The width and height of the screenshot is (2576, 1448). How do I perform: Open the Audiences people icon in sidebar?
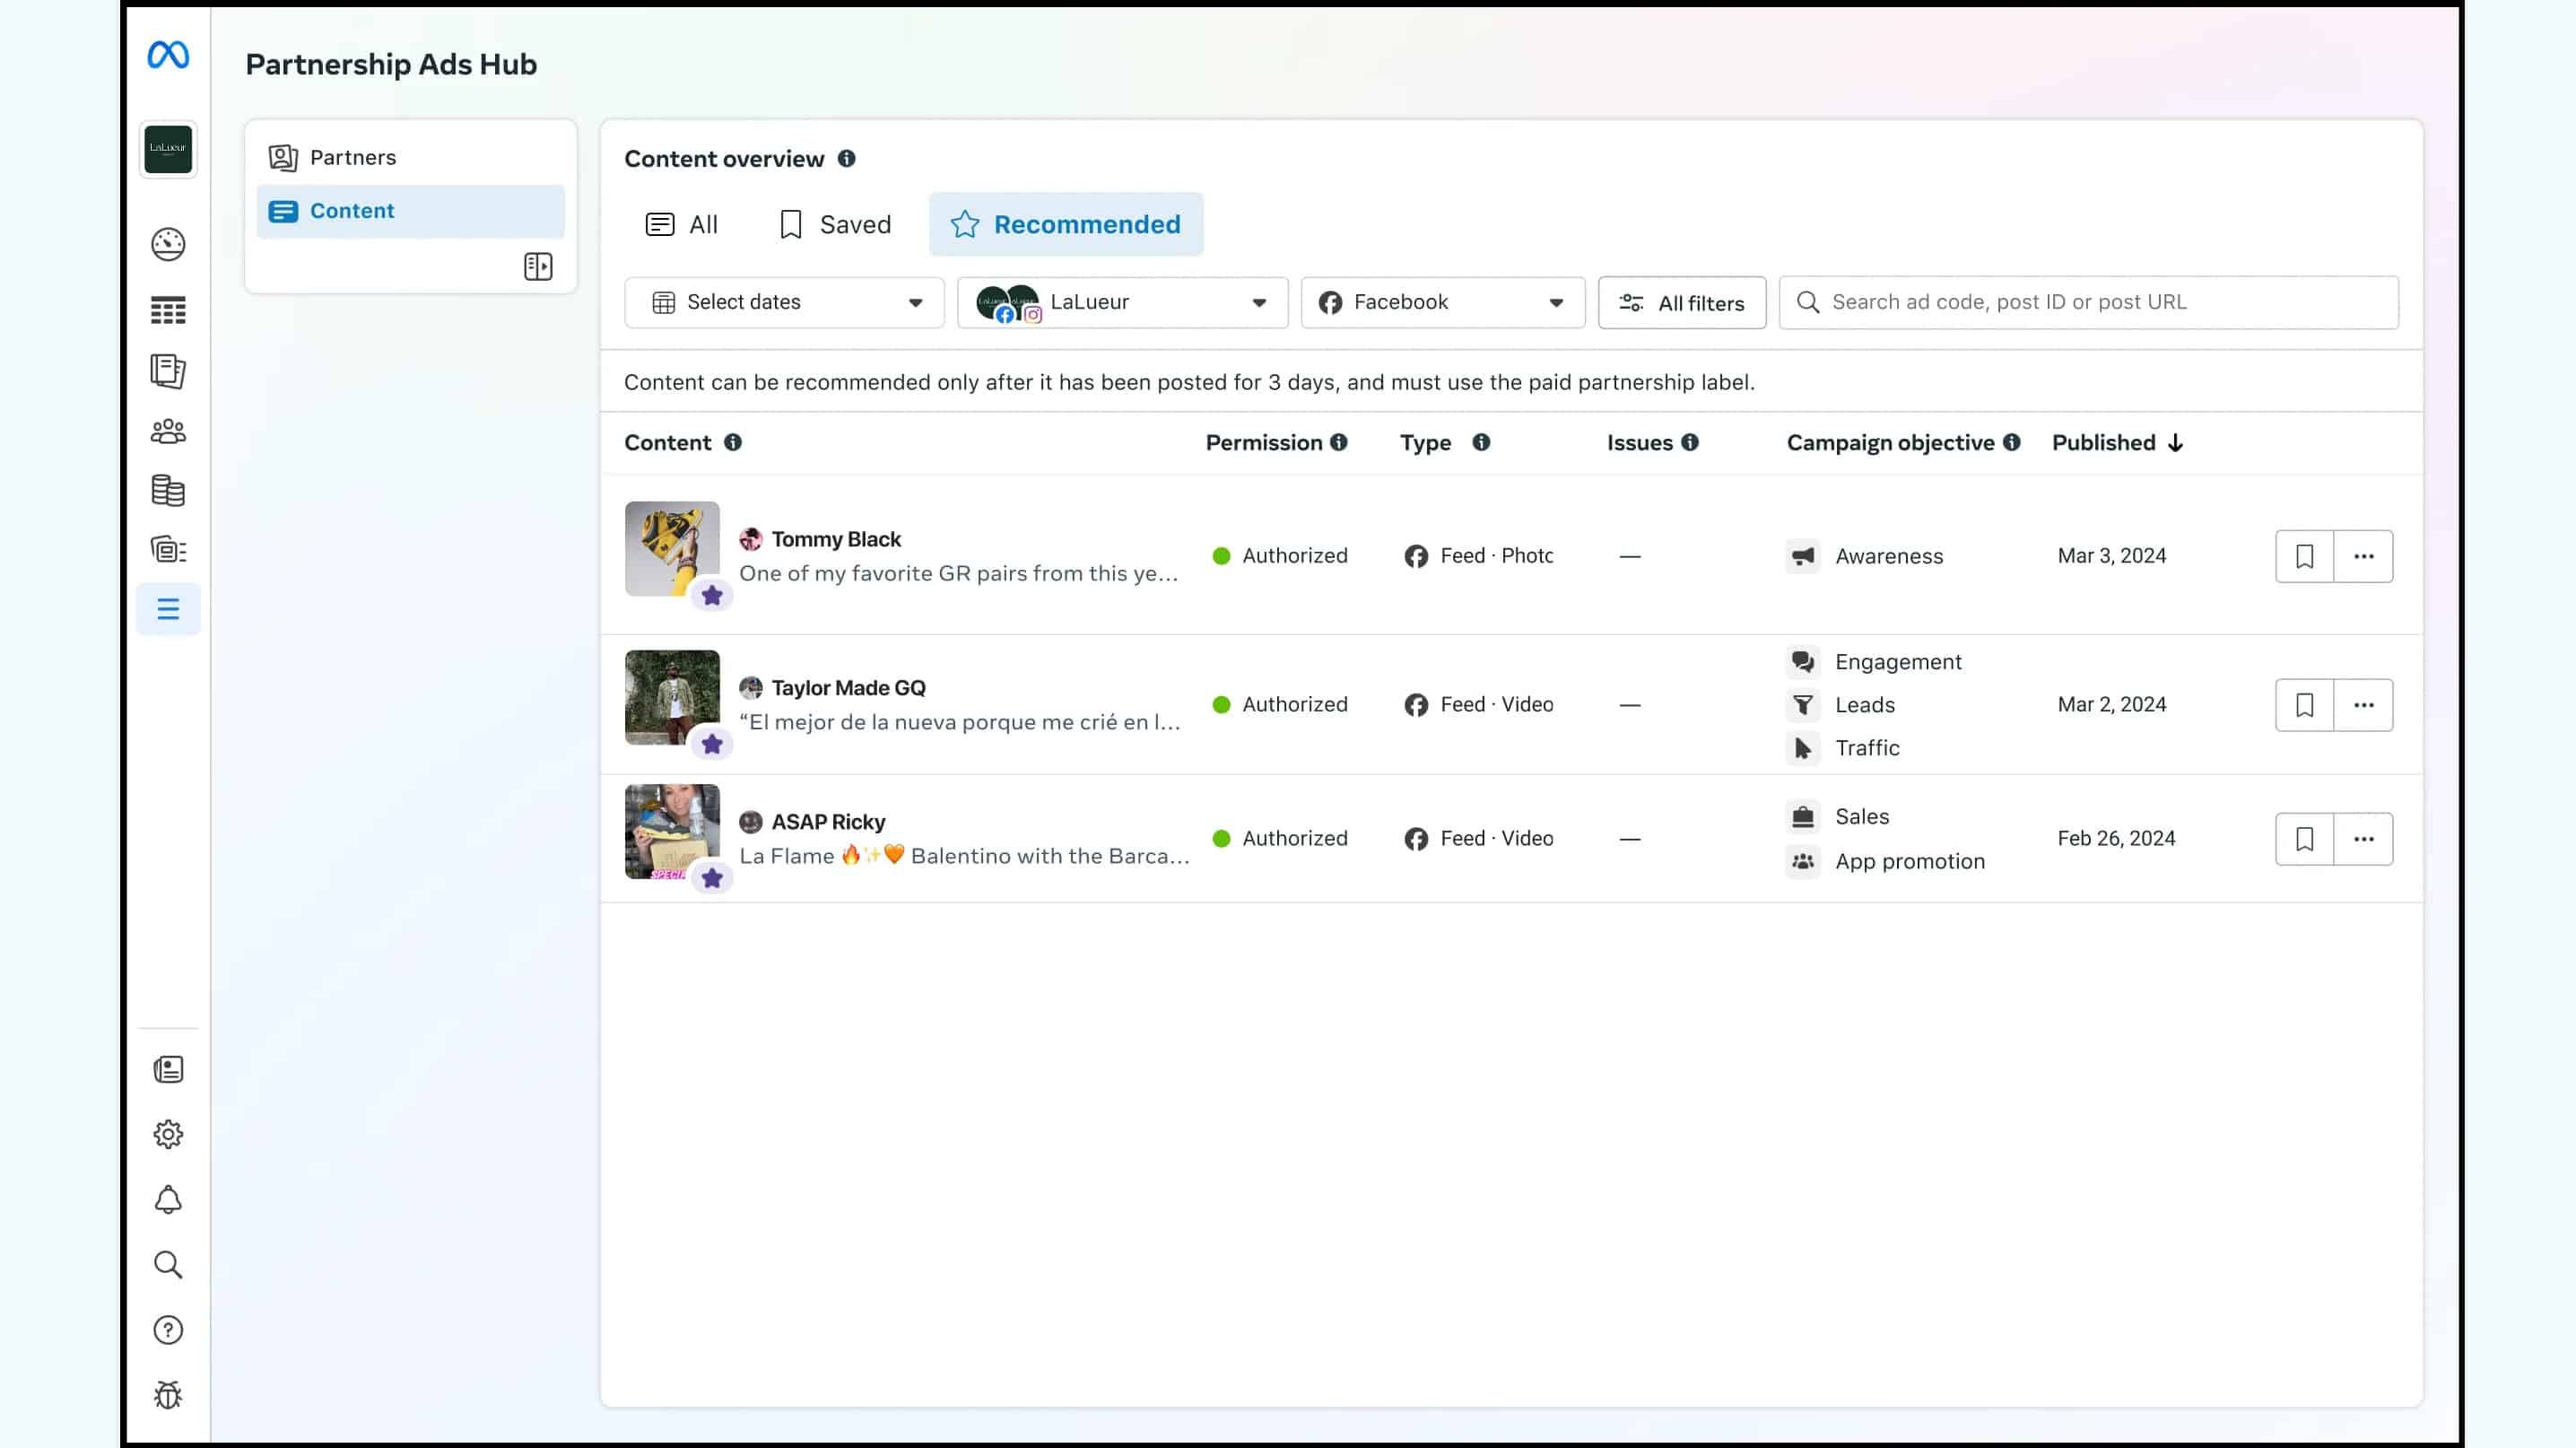168,431
